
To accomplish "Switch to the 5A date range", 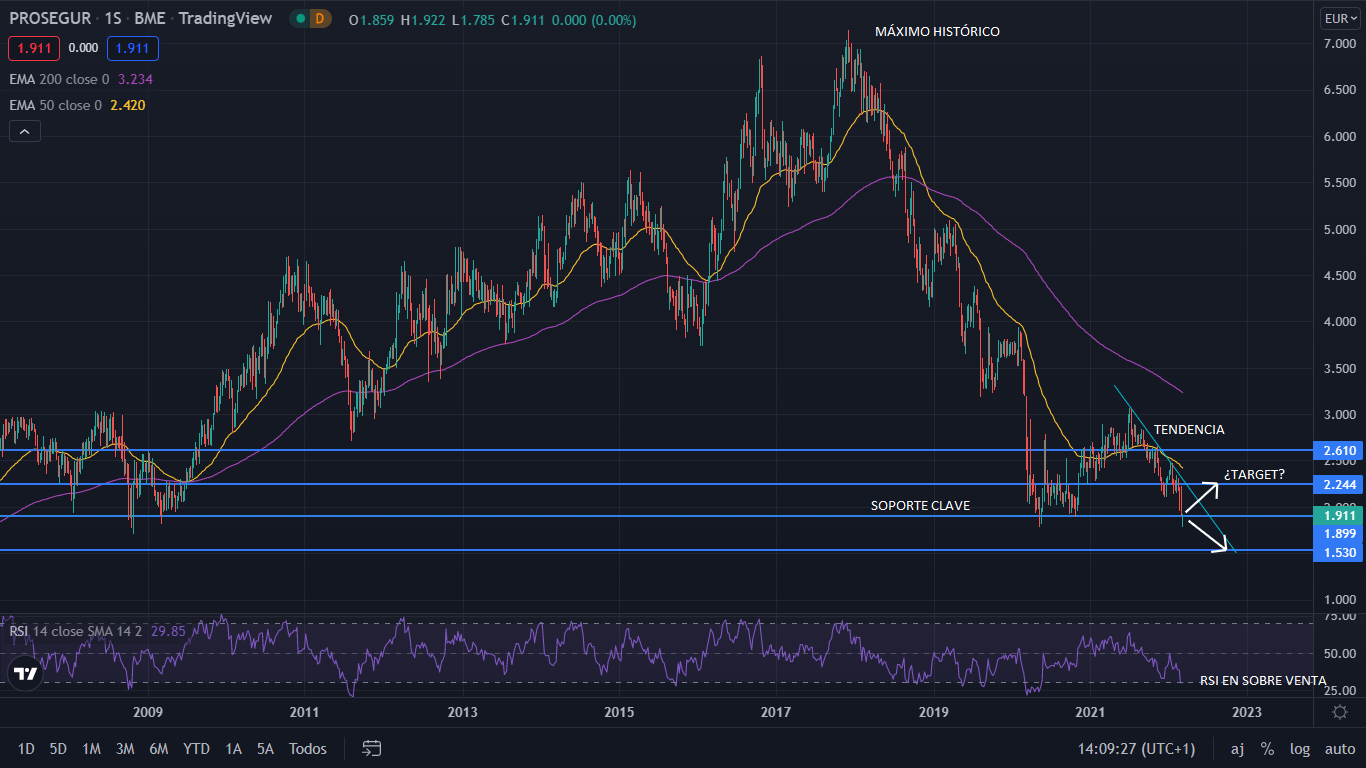I will (265, 748).
